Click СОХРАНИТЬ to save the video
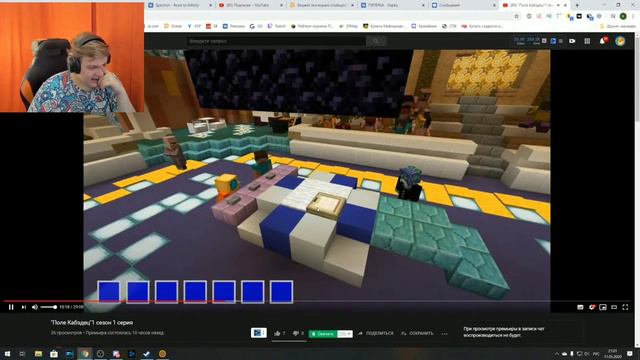The width and height of the screenshot is (640, 360). coord(417,333)
